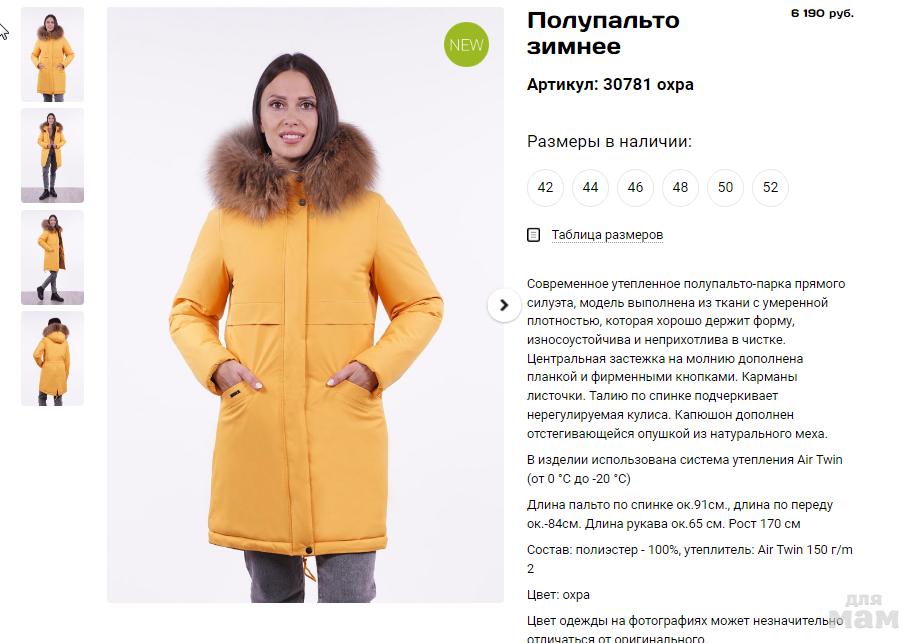914x643 pixels.
Task: Select size 42
Action: 545,187
